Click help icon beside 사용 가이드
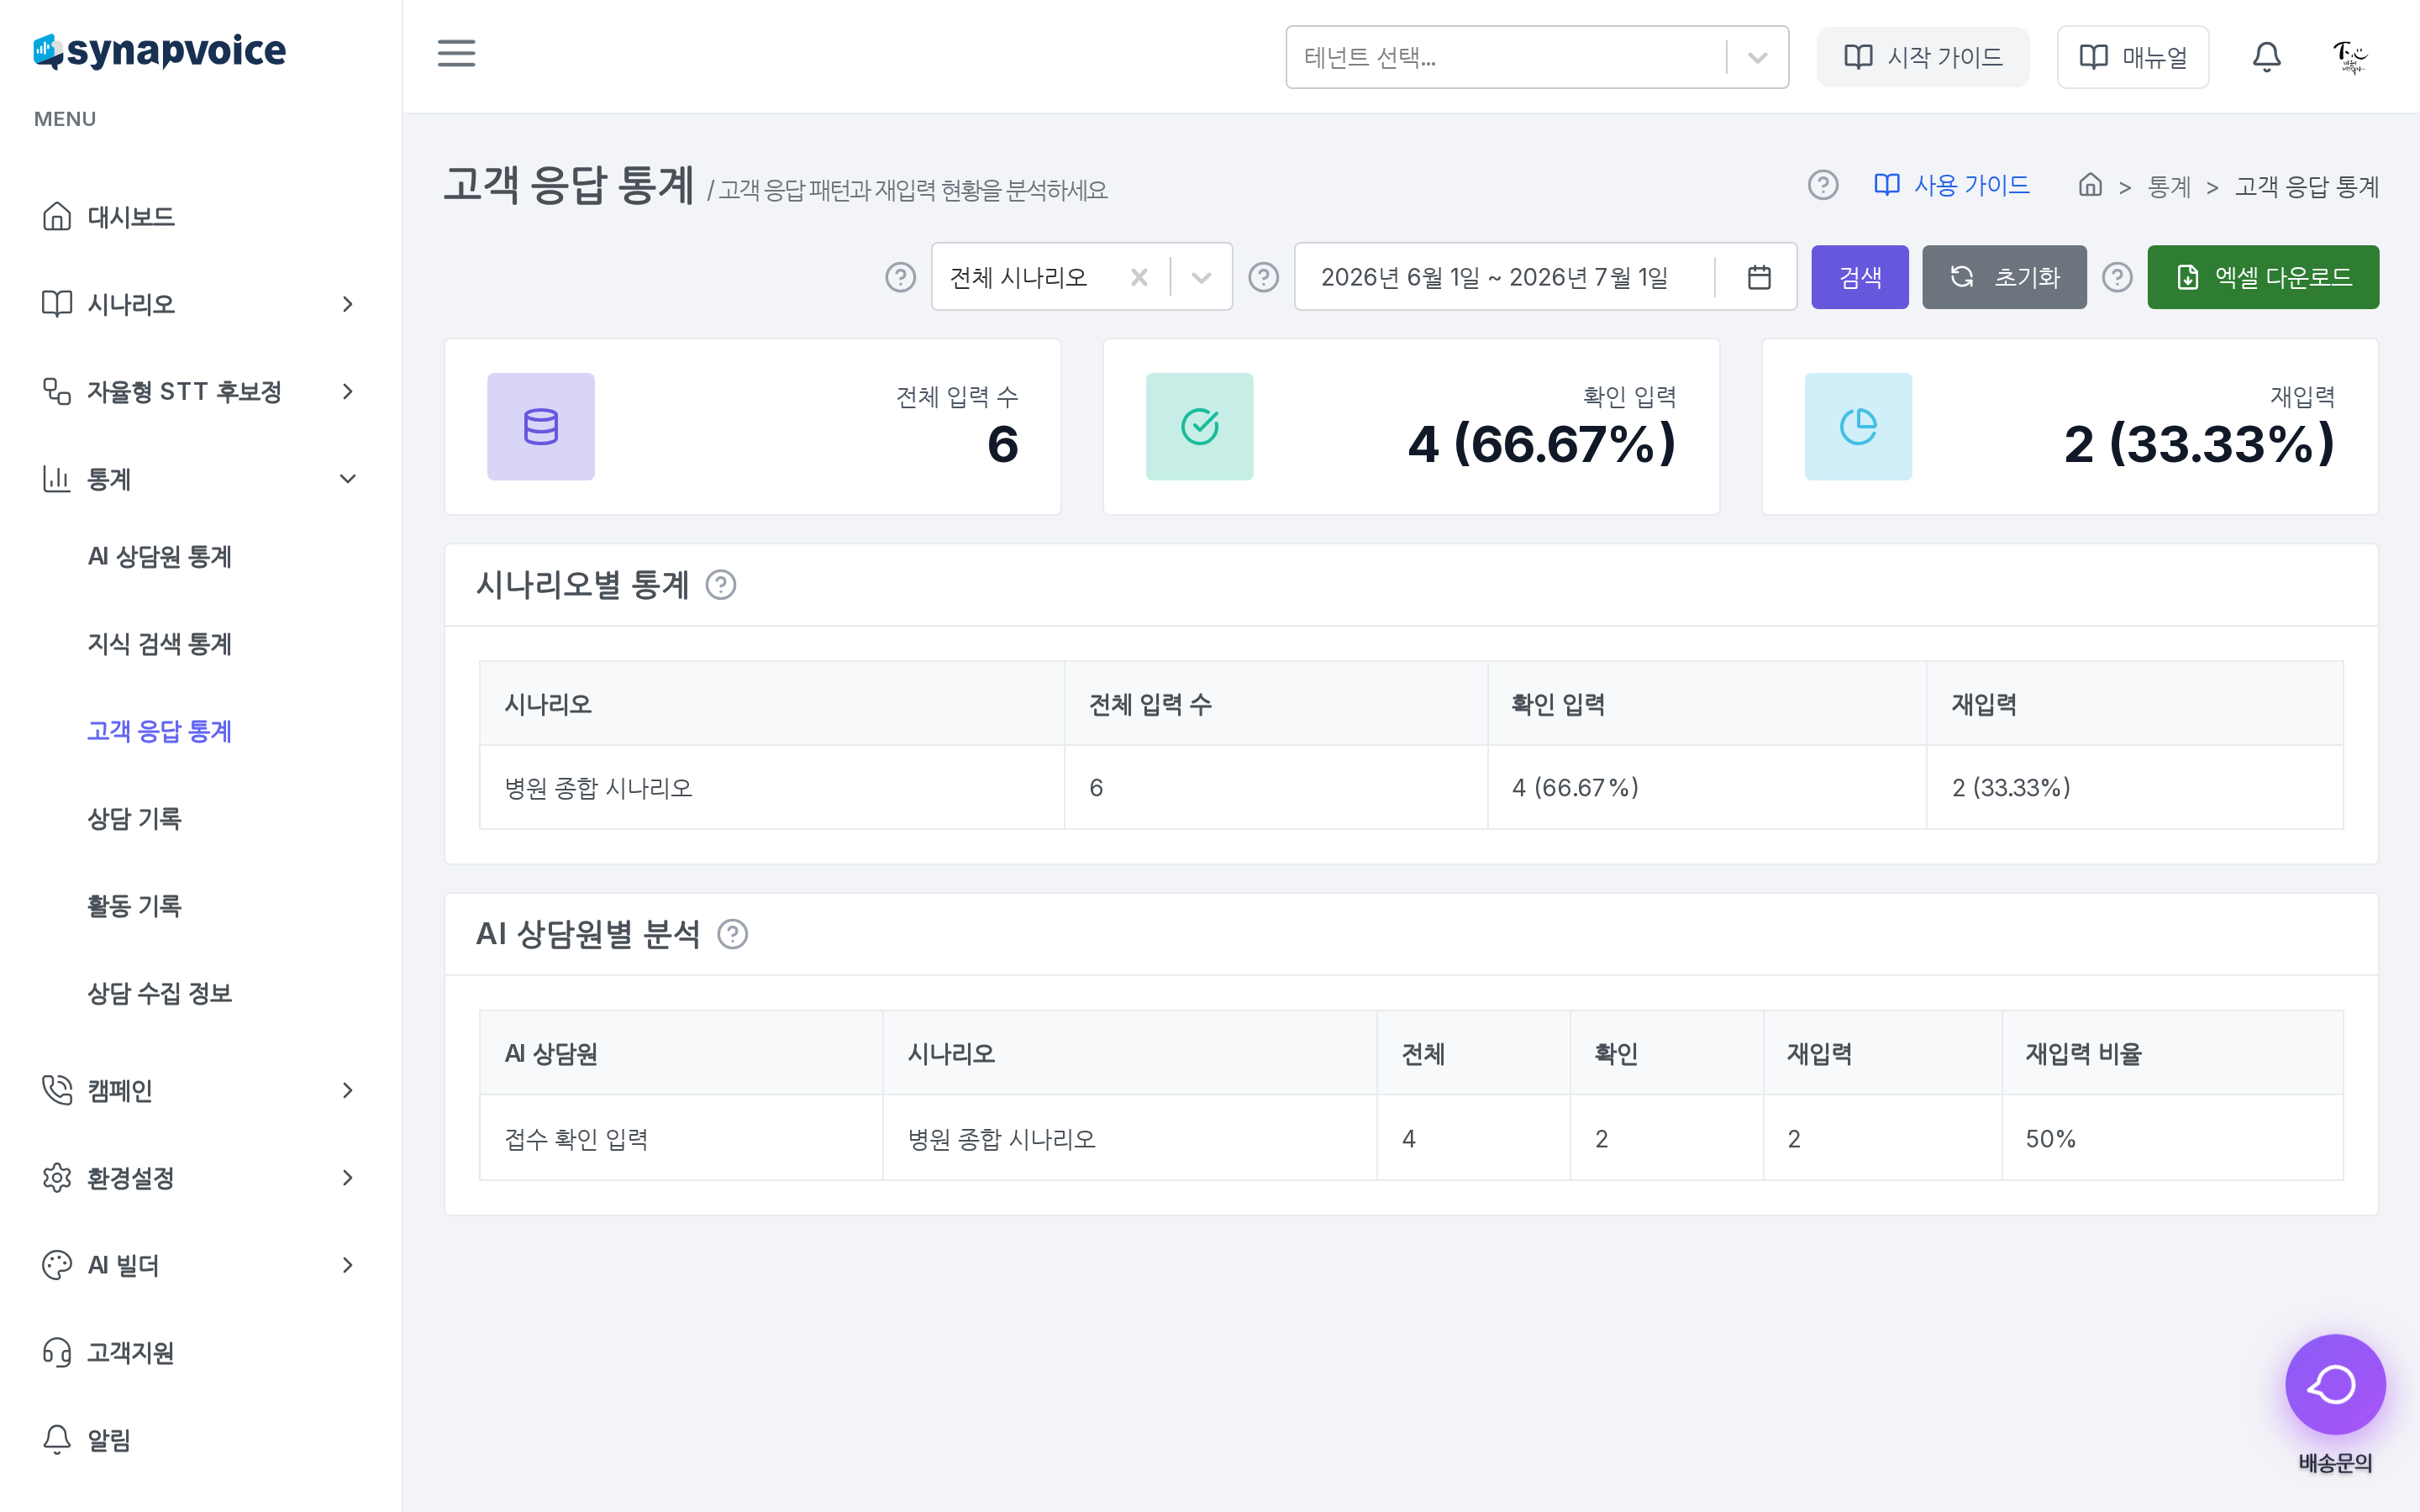The image size is (2420, 1512). (x=1822, y=185)
